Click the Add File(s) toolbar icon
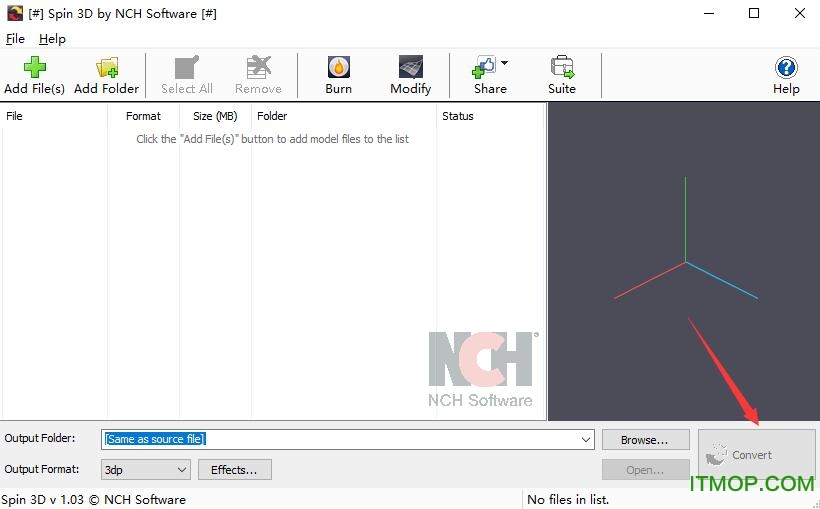Screen dimensions: 820x509 [35, 68]
